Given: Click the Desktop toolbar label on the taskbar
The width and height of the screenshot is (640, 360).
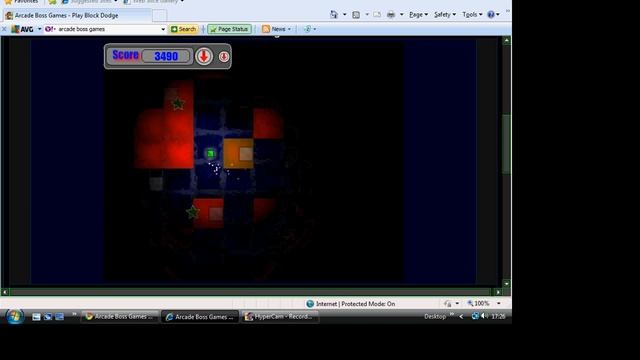Looking at the screenshot, I should [x=435, y=316].
